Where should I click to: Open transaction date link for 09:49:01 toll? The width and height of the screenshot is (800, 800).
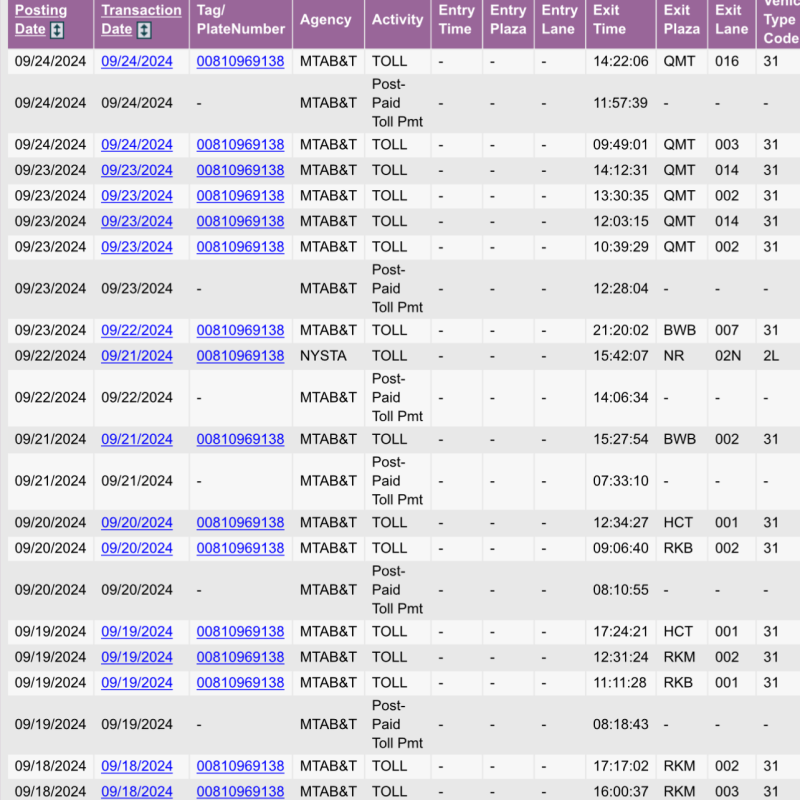coord(137,144)
